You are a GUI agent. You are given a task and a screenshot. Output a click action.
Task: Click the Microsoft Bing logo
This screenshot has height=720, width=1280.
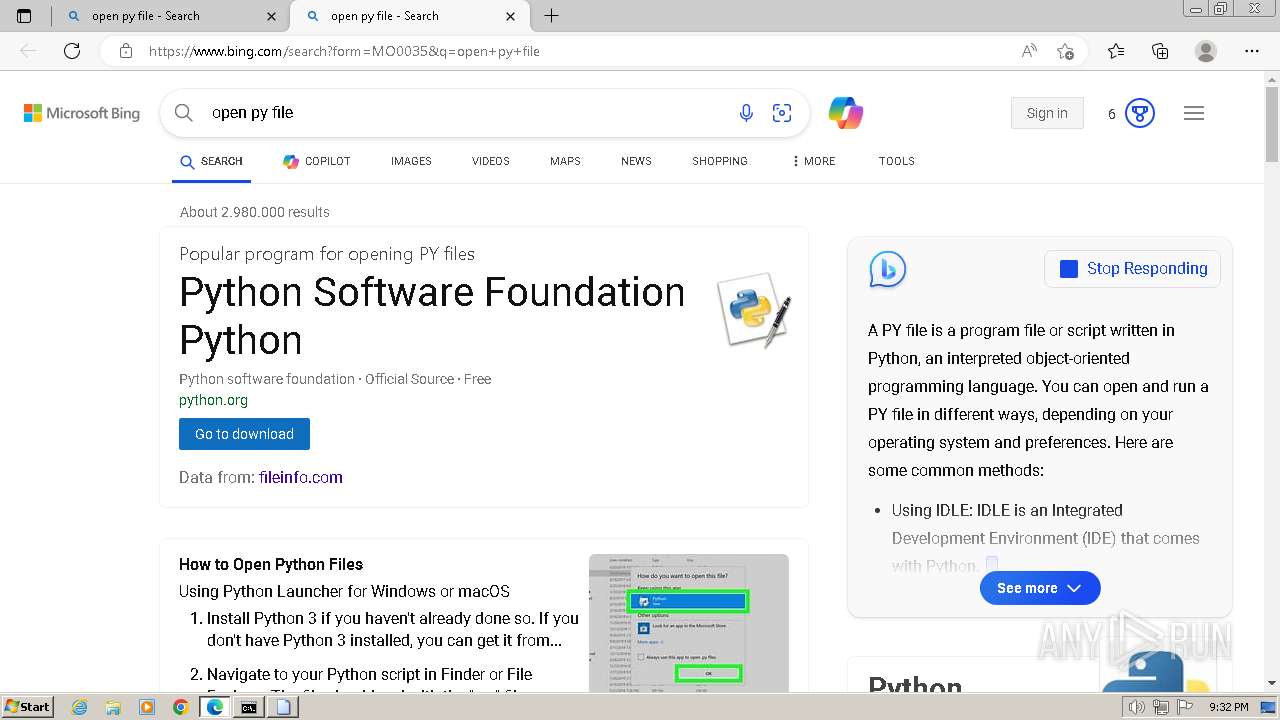click(x=82, y=113)
